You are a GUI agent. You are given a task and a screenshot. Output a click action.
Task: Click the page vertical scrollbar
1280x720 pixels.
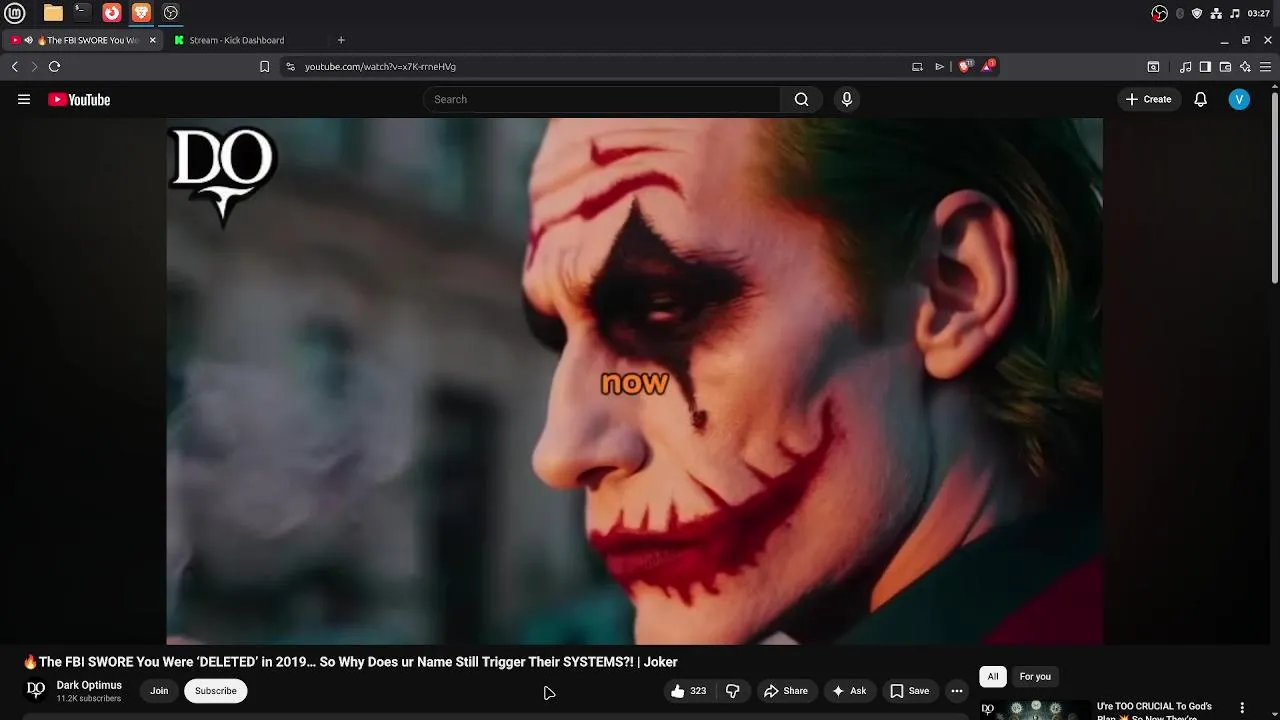(x=1274, y=188)
